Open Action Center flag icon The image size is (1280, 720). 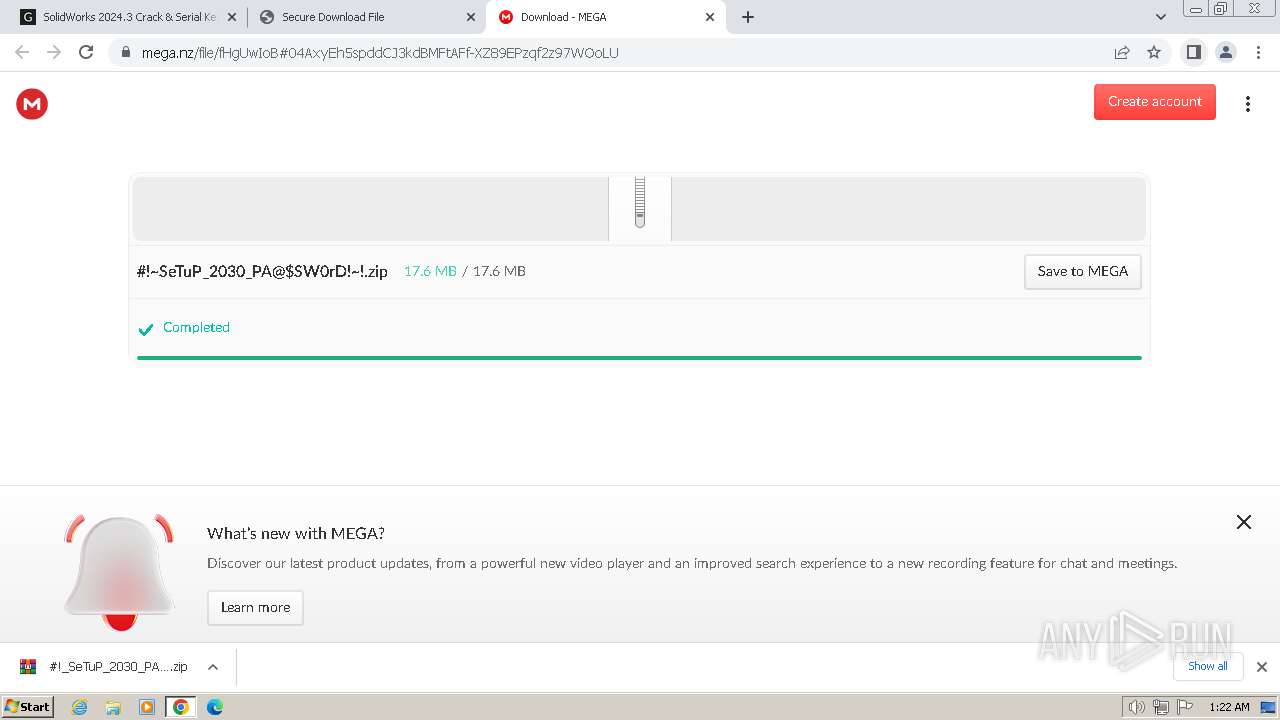(x=1184, y=707)
